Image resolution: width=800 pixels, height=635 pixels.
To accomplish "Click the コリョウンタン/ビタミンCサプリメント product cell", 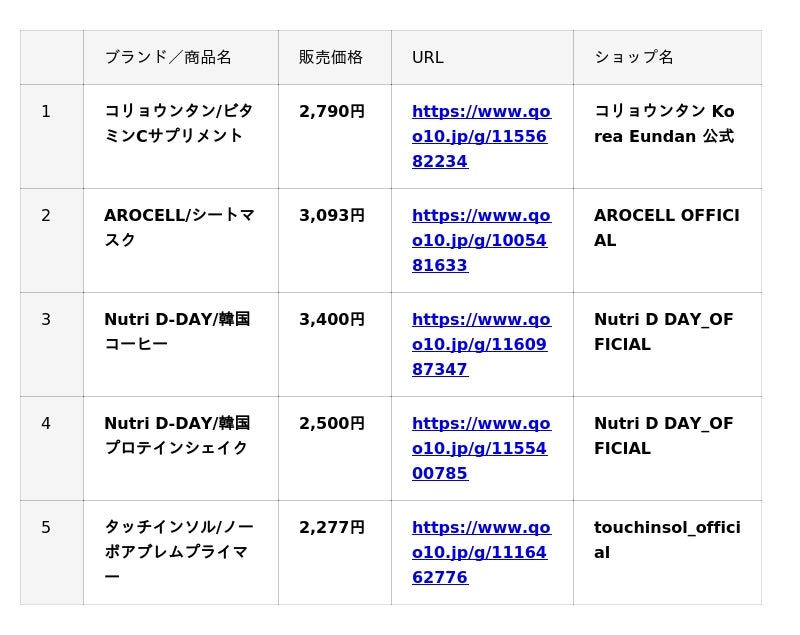I will pos(178,124).
